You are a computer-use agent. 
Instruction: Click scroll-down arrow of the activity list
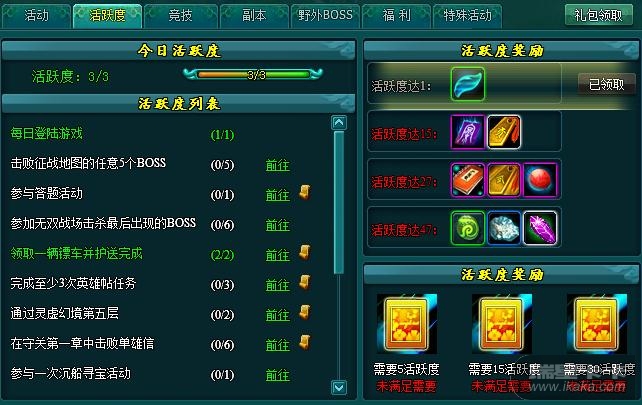coord(339,387)
